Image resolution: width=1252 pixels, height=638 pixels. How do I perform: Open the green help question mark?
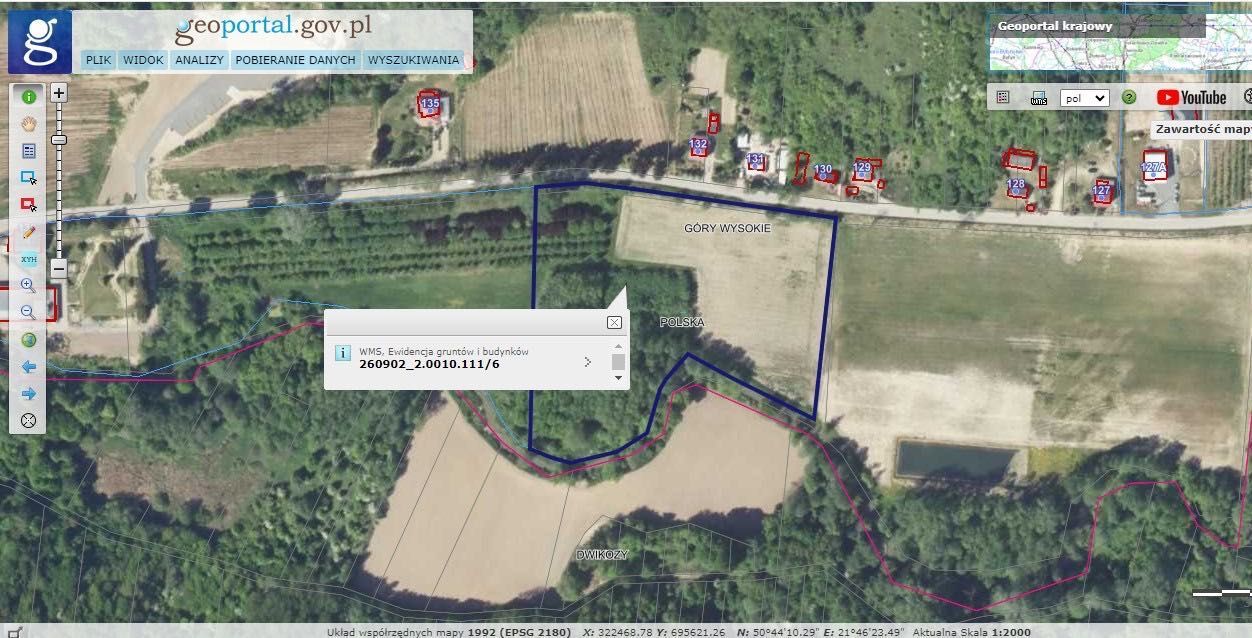coord(1129,98)
